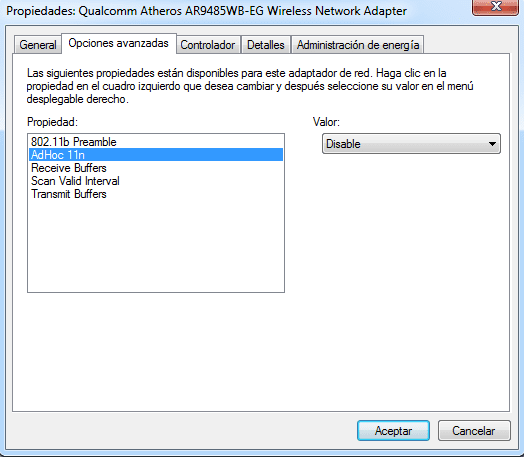Open Administración de energía tab
Screen dimensions: 524x457
(x=358, y=45)
